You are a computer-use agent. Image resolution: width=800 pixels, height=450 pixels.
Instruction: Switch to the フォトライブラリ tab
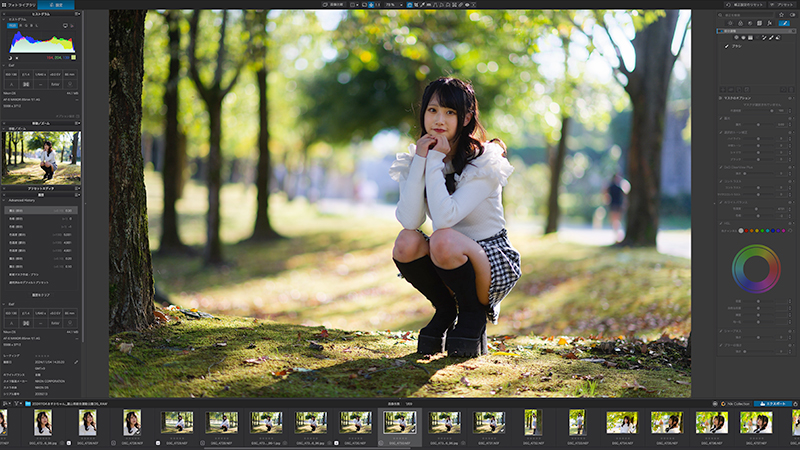tap(21, 5)
